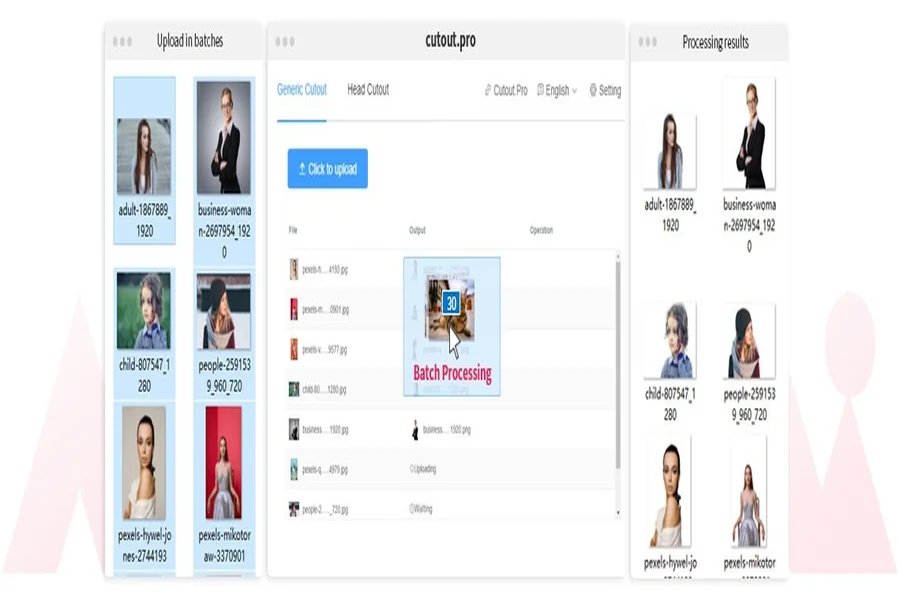
Task: Click the link icon next to Cutout.Pro
Action: tap(488, 90)
